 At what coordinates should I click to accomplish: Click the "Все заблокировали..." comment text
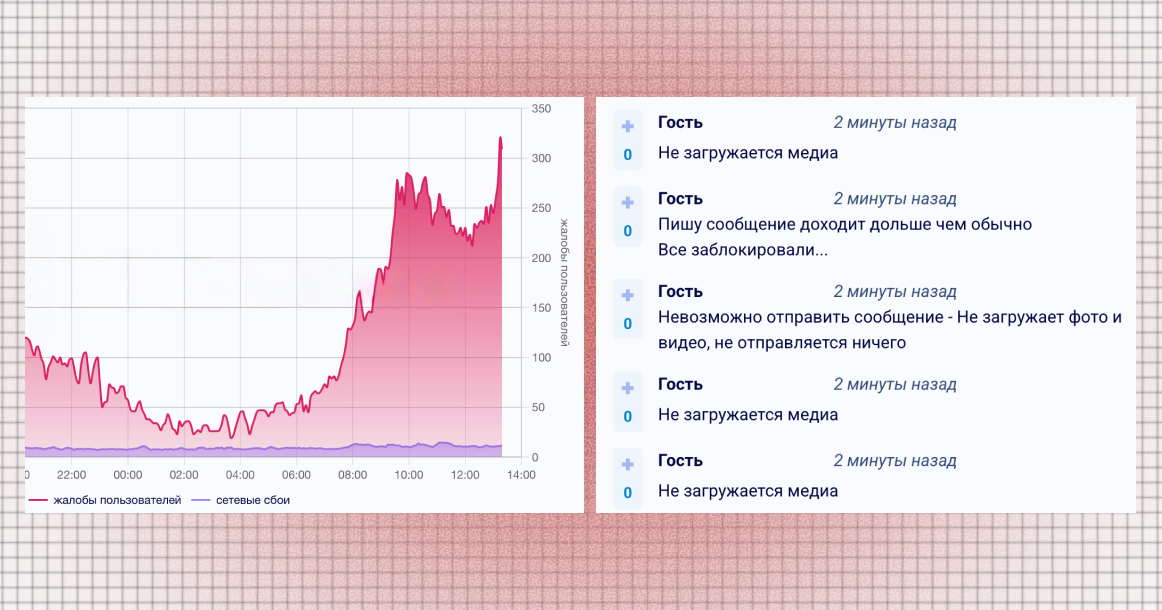coord(743,250)
